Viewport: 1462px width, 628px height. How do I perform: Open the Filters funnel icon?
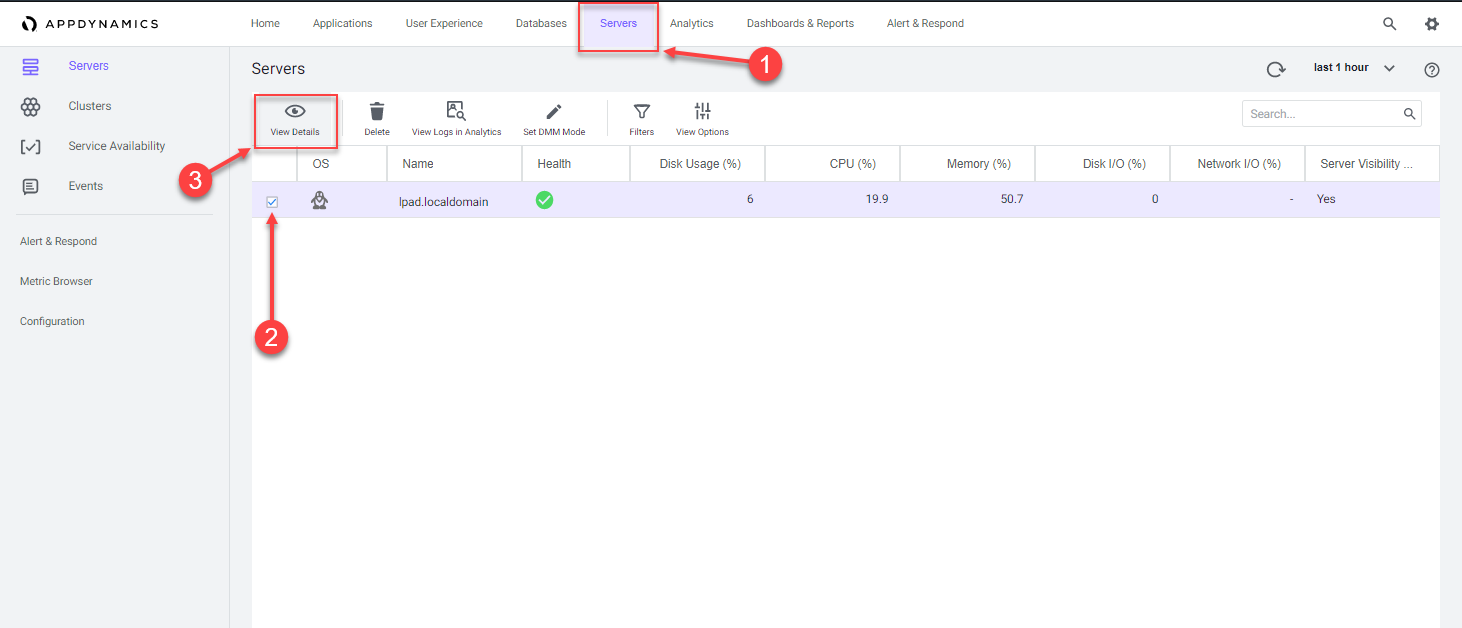[642, 111]
